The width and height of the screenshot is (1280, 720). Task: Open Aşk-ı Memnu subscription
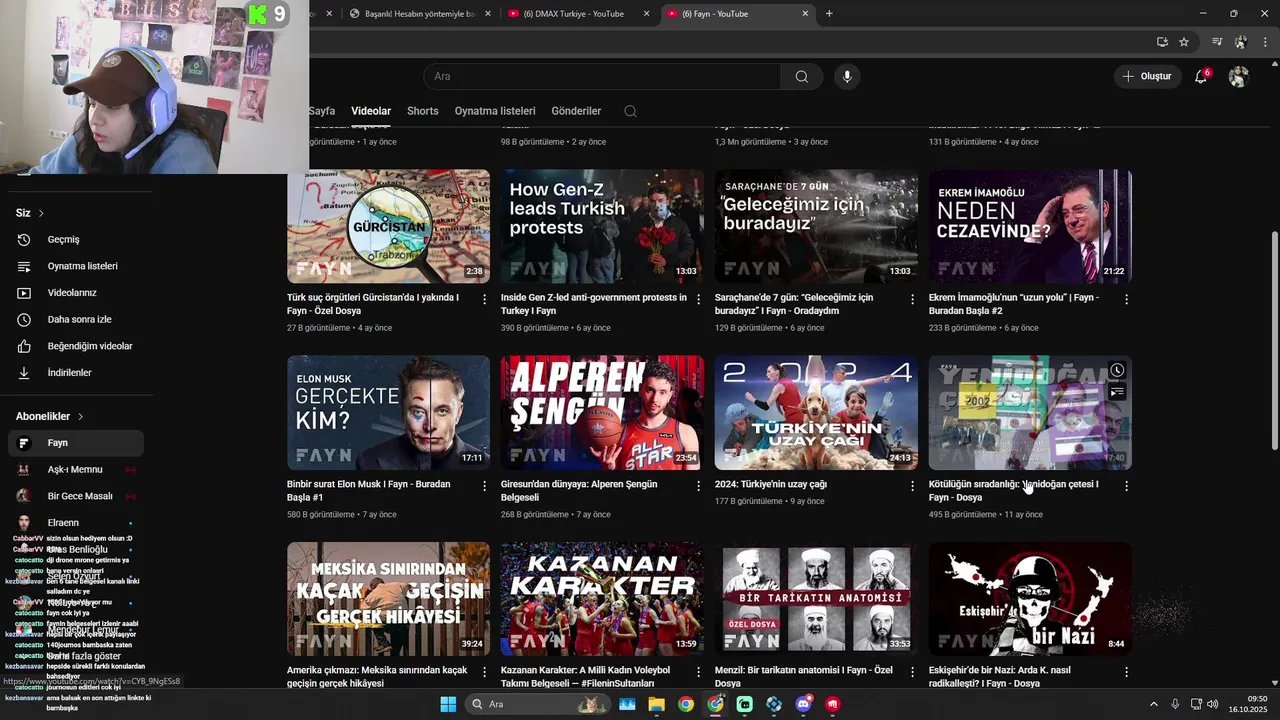tap(76, 470)
